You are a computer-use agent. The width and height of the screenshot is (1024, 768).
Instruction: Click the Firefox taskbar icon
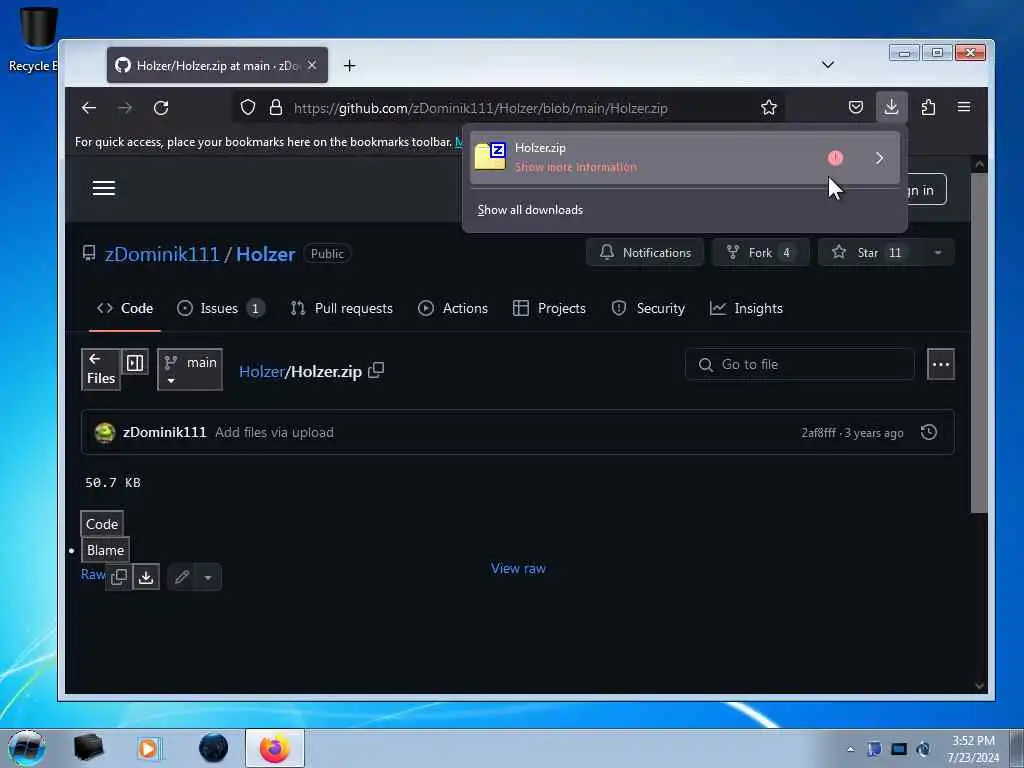pos(275,748)
